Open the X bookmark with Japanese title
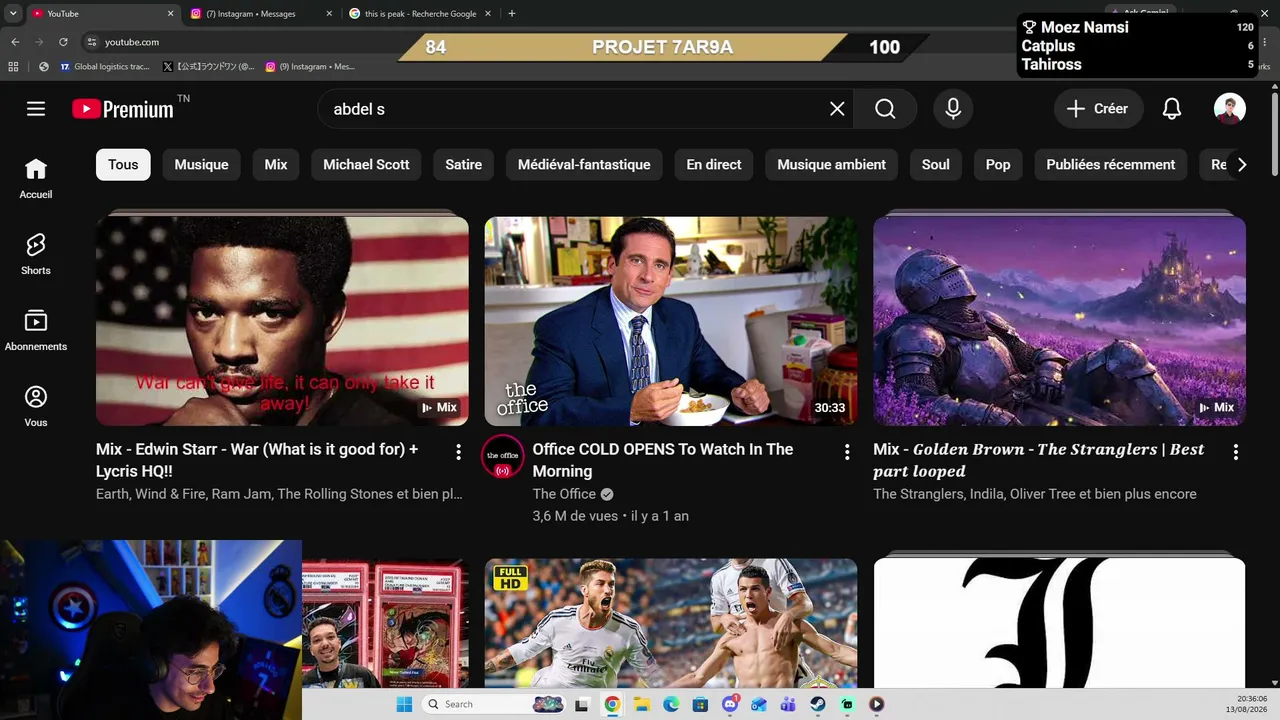1280x720 pixels. click(209, 67)
